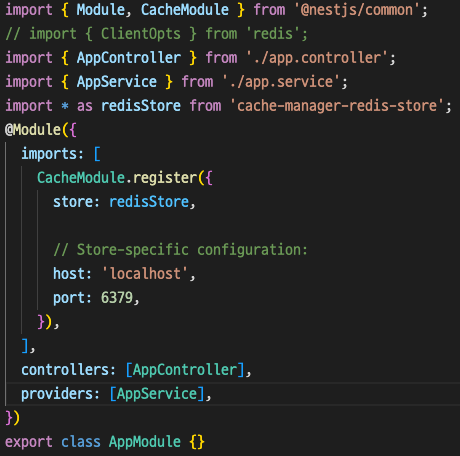Click 'AppController' inside the controllers array
Viewport: 460px width, 456px height.
(185, 370)
